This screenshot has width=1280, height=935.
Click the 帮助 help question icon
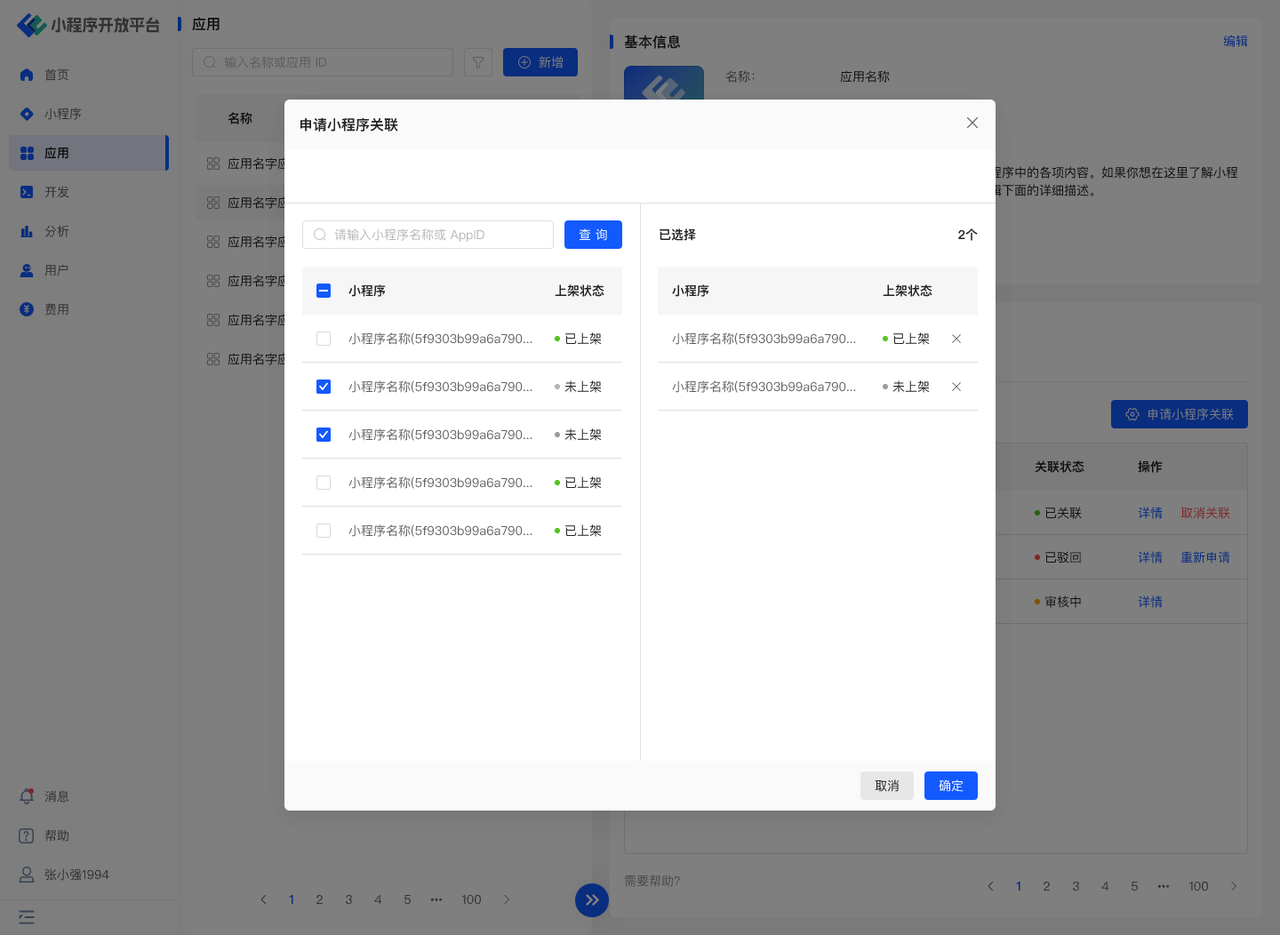[27, 836]
